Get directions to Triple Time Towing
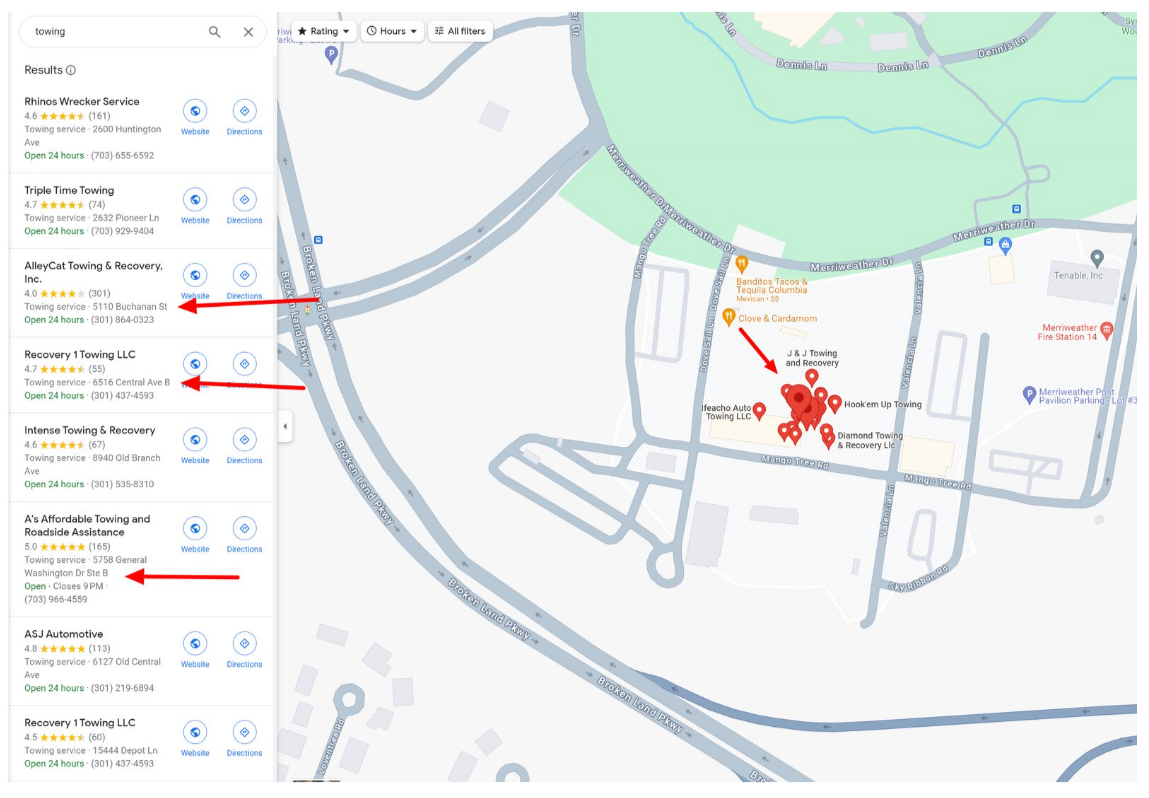This screenshot has height=798, width=1149. point(244,199)
